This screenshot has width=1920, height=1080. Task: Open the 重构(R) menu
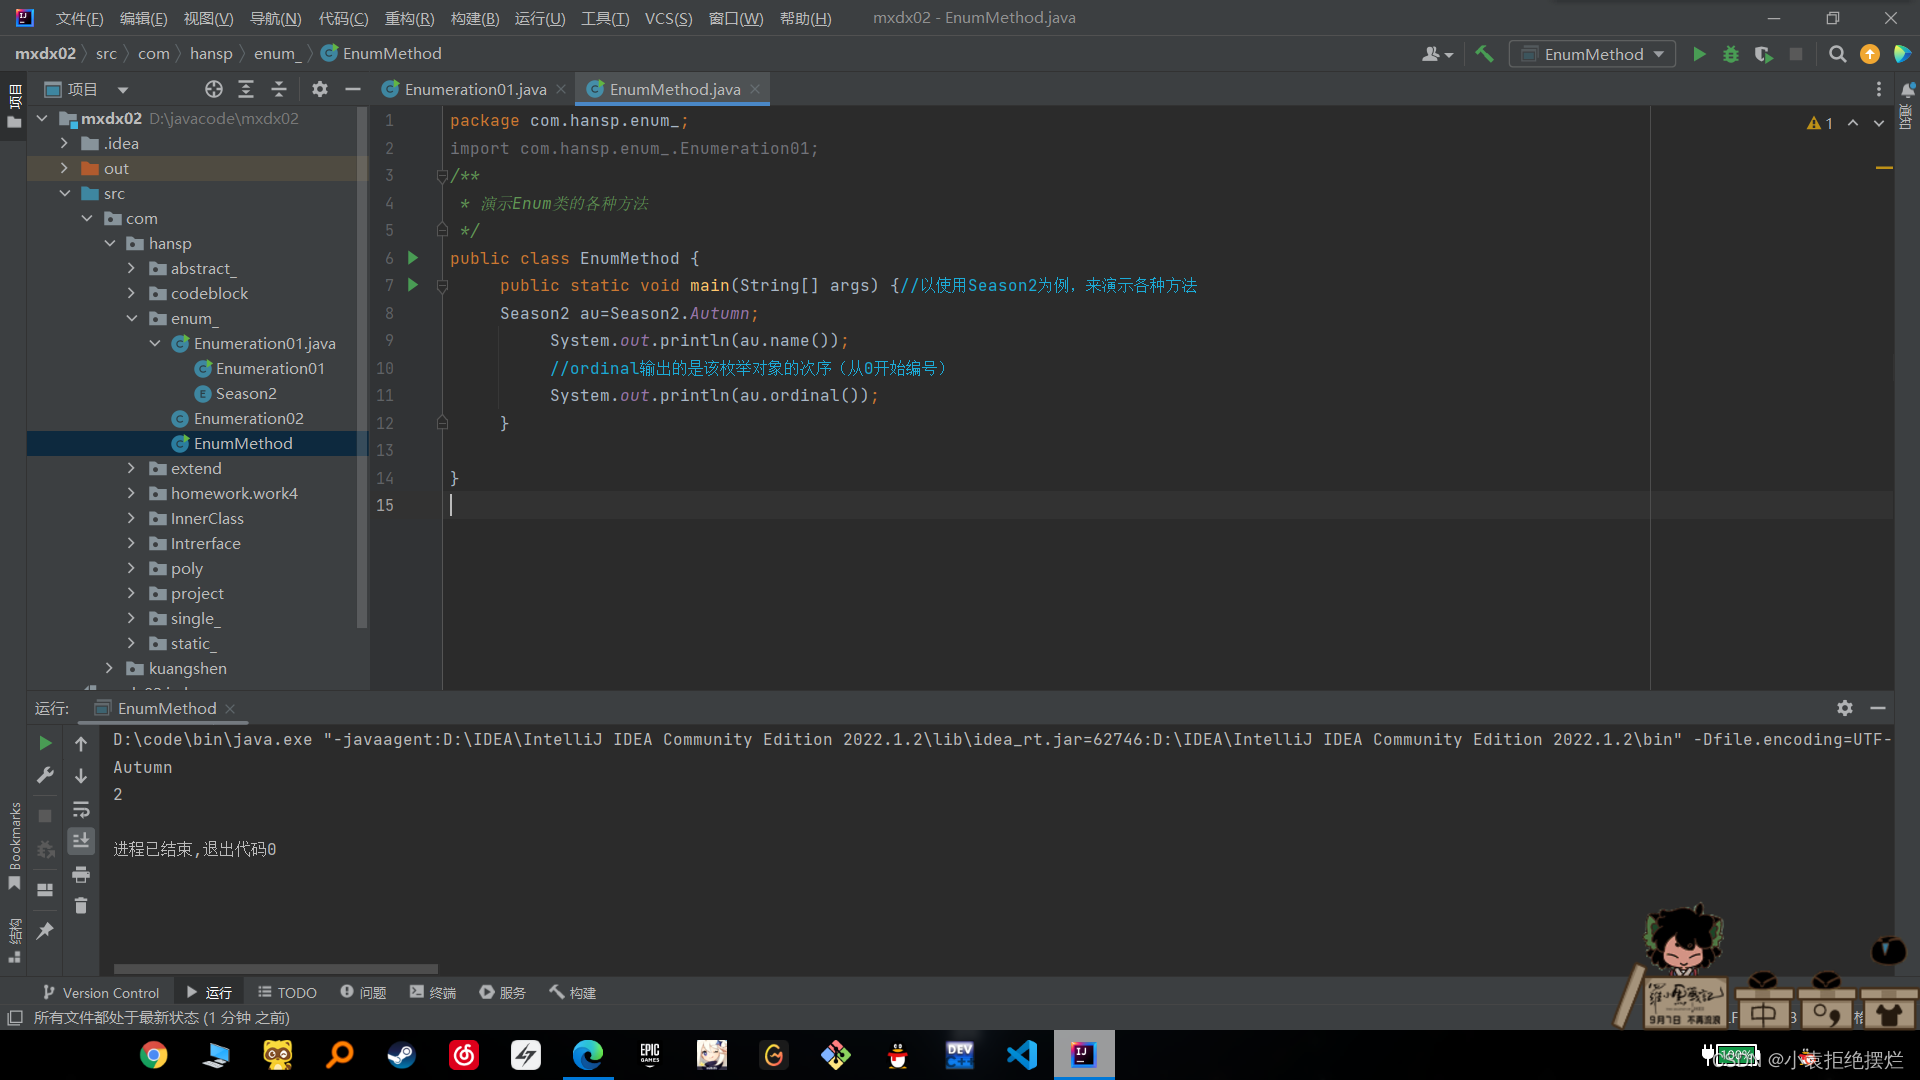pyautogui.click(x=409, y=18)
